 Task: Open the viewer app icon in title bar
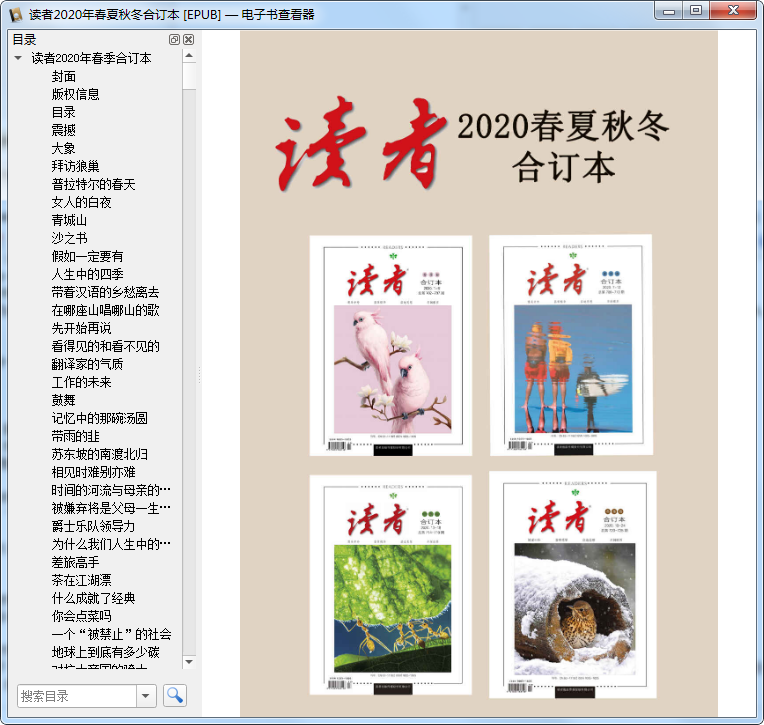pyautogui.click(x=16, y=15)
